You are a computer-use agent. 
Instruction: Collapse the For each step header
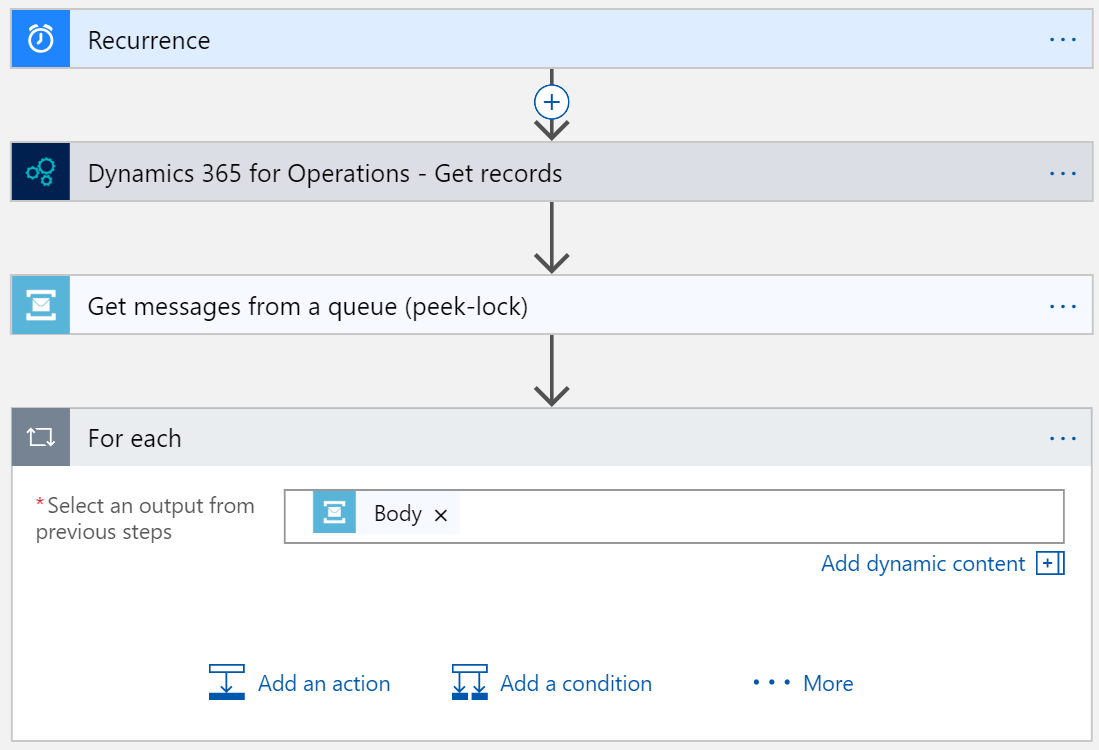pos(552,437)
